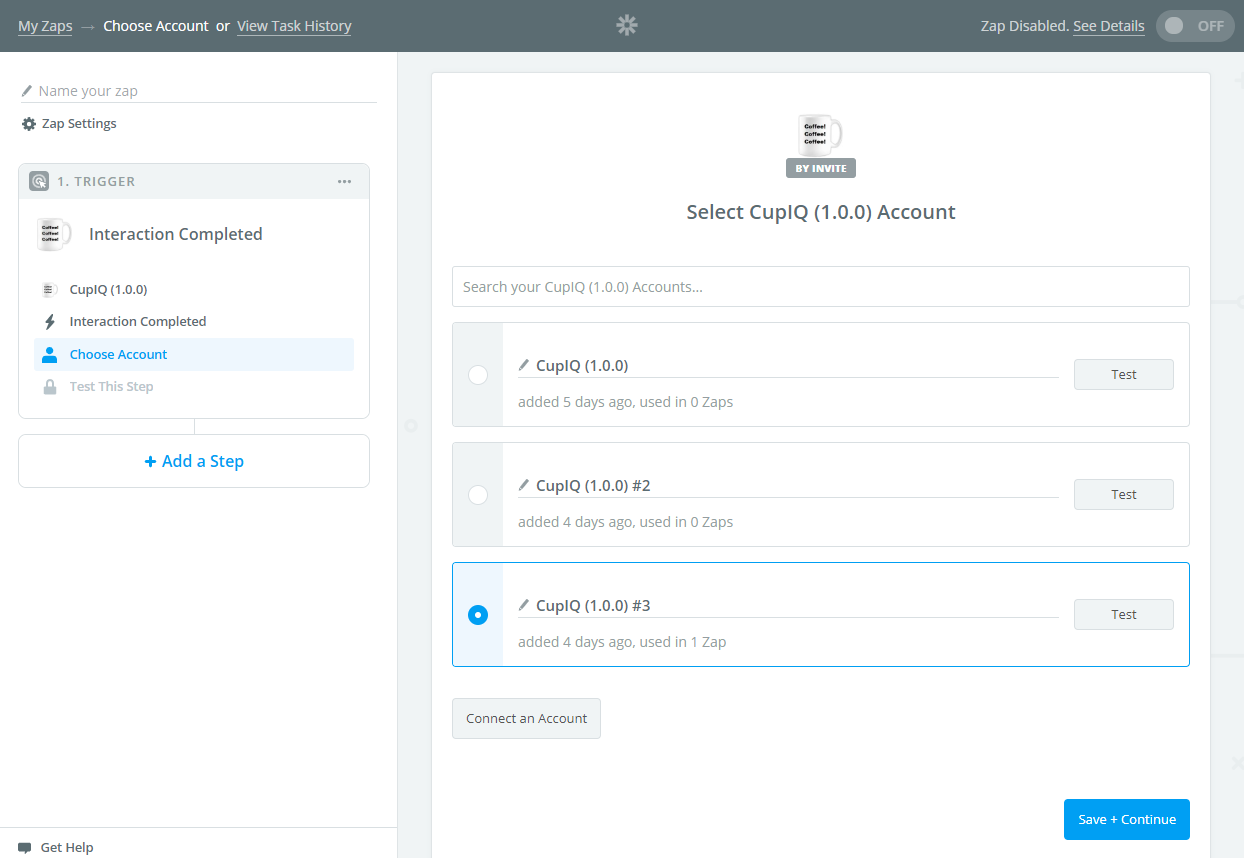Click 'added 4 days ago, used in 1 Zap'
The height and width of the screenshot is (858, 1244).
[622, 642]
